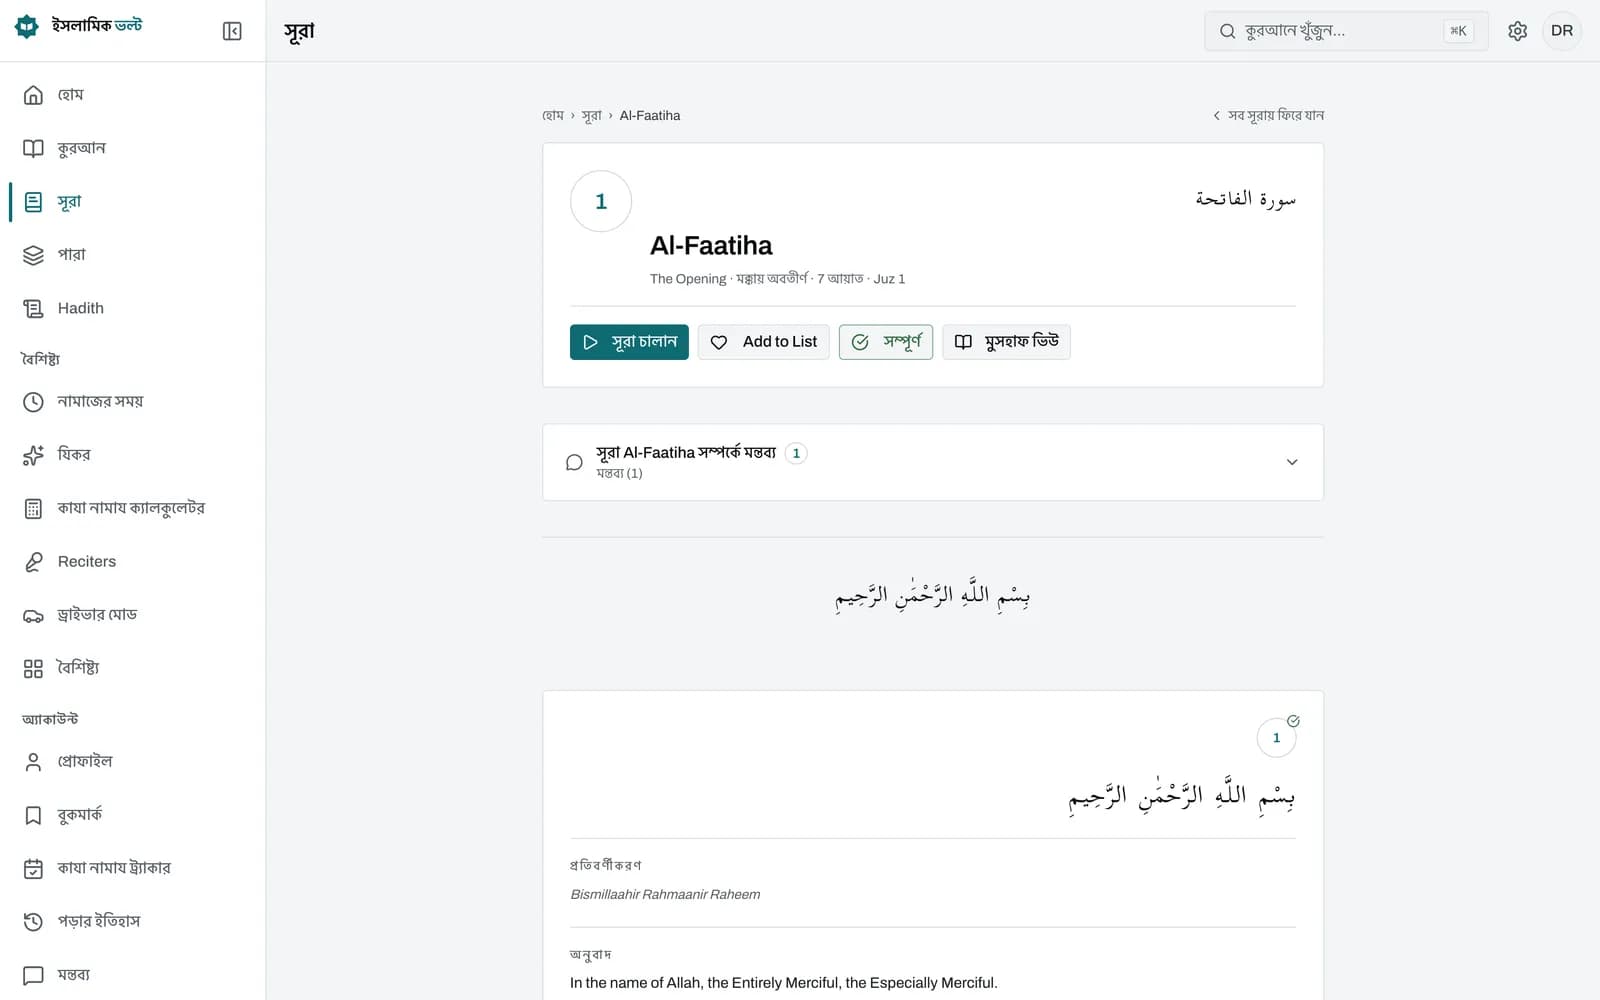1600x1000 pixels.
Task: Open বৈশিষ্ট্য grid icon in sidebar
Action: tap(33, 668)
